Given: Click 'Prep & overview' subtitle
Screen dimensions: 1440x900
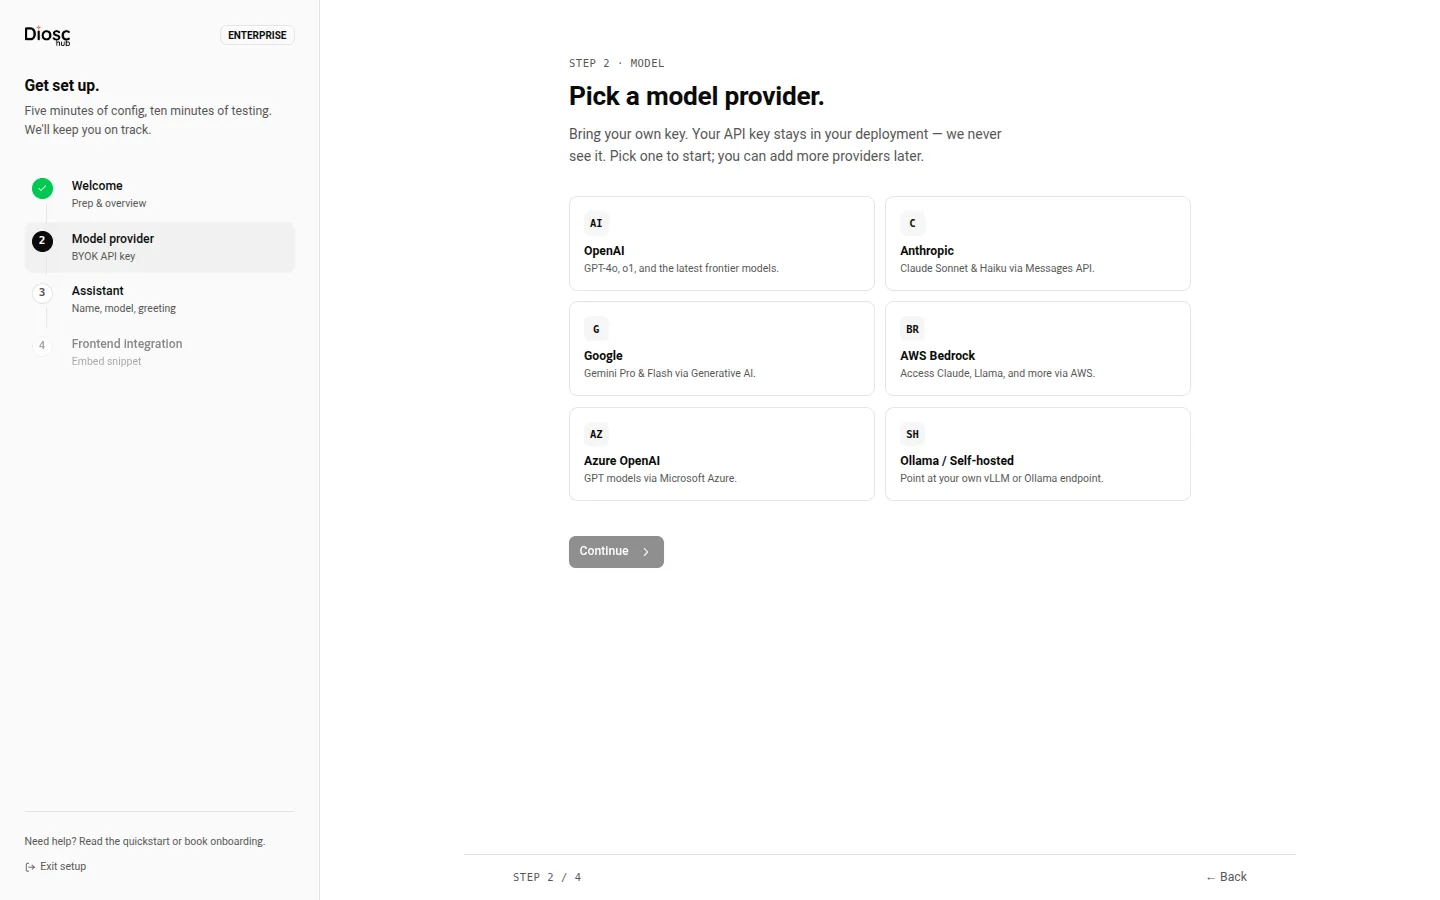Looking at the screenshot, I should pos(109,203).
